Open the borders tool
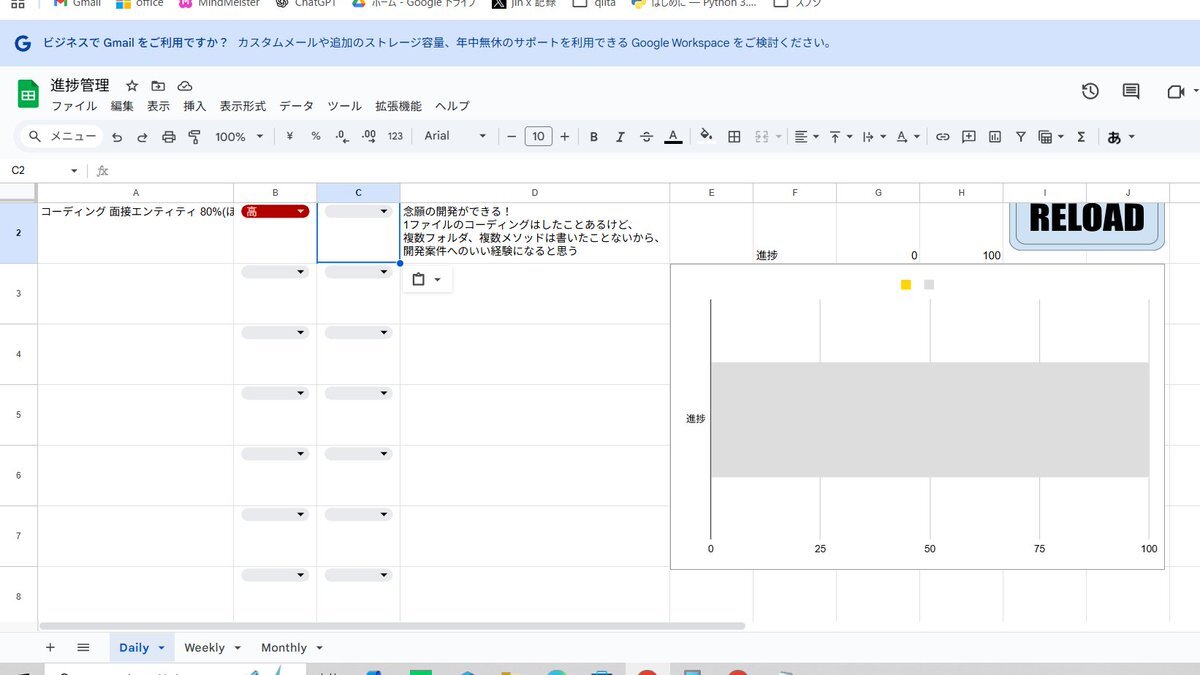This screenshot has height=675, width=1200. pos(734,137)
